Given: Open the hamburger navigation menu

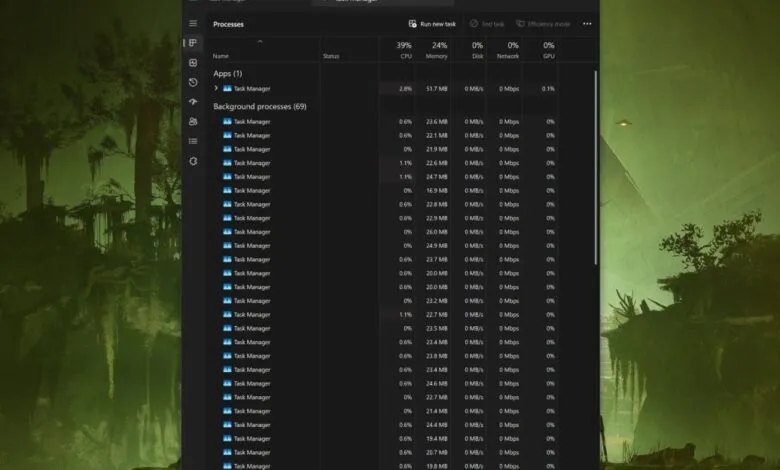Looking at the screenshot, I should coord(193,23).
